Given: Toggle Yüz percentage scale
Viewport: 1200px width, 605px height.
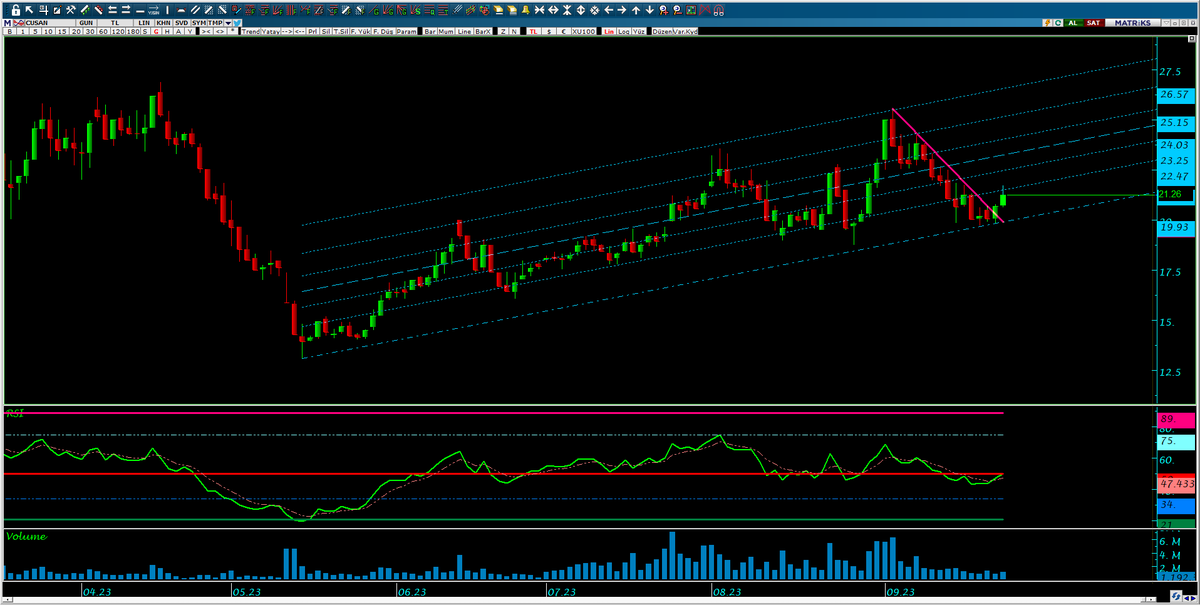Looking at the screenshot, I should pyautogui.click(x=638, y=32).
